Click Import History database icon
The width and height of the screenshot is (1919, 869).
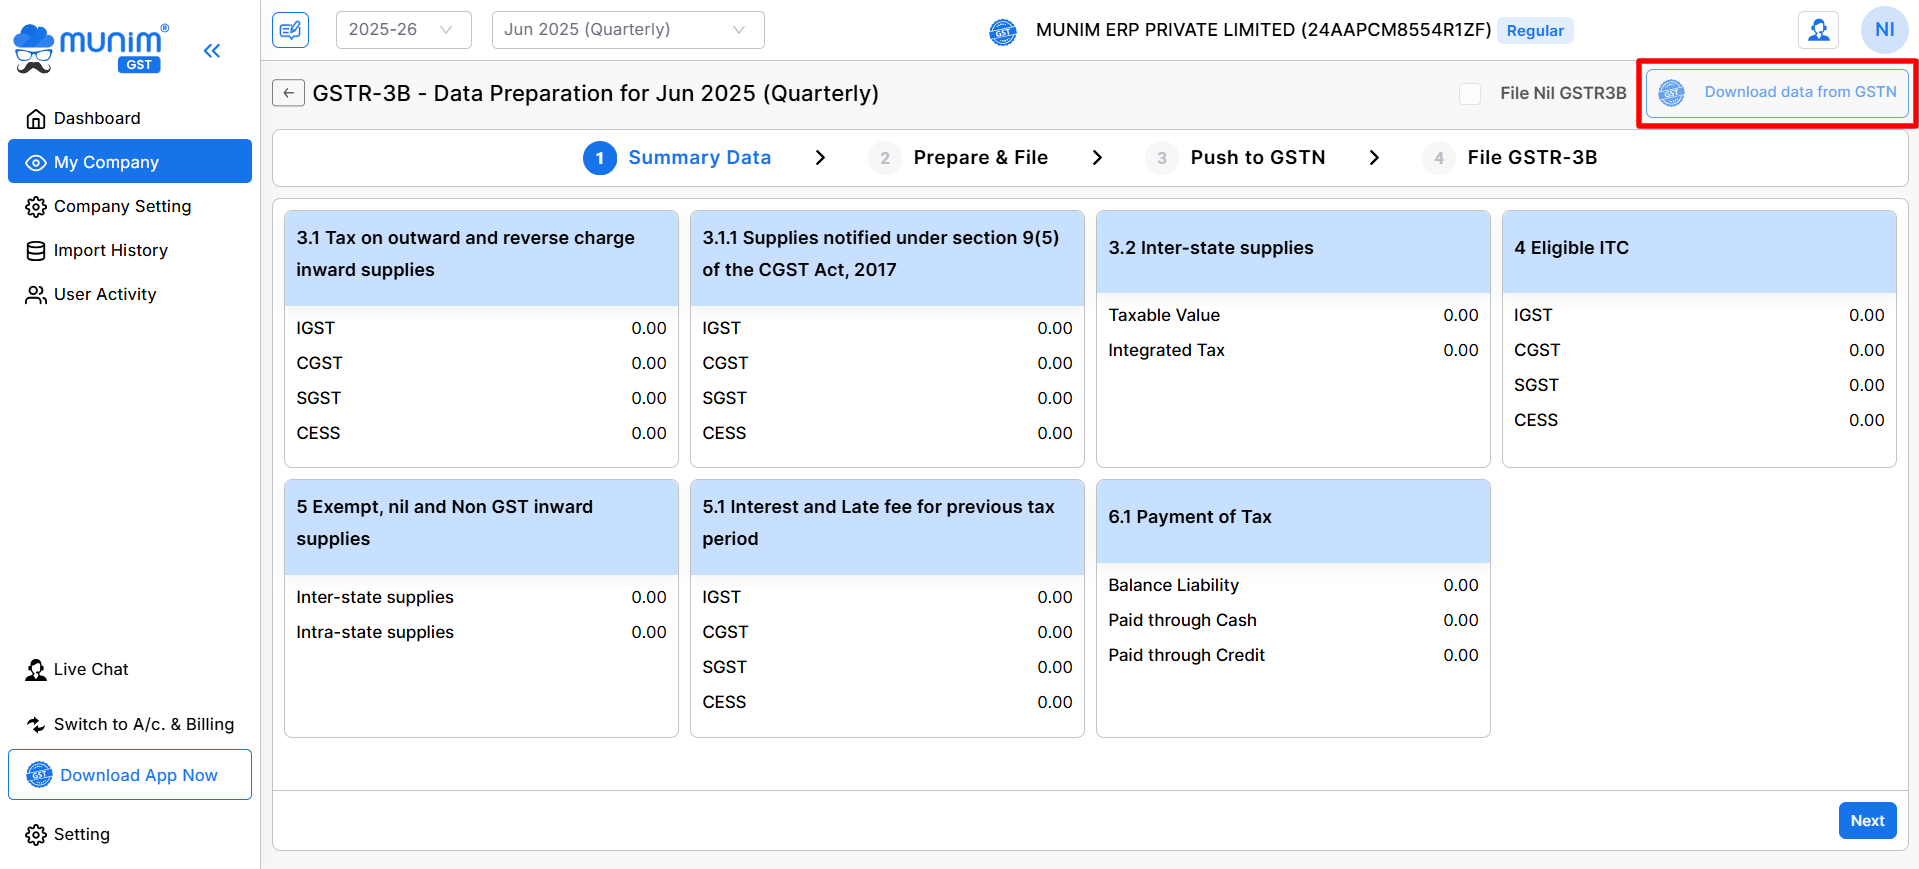(36, 251)
